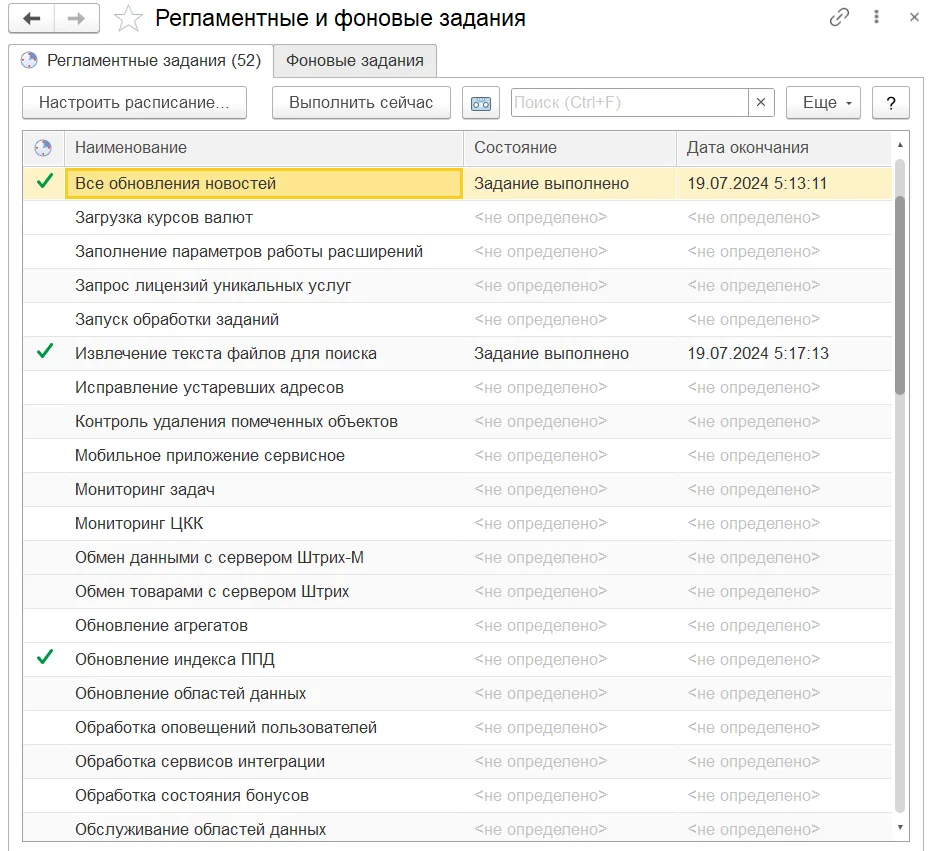Select row Обмен товарами с сервером Штрих
This screenshot has height=851, width=932.
pyautogui.click(x=457, y=591)
